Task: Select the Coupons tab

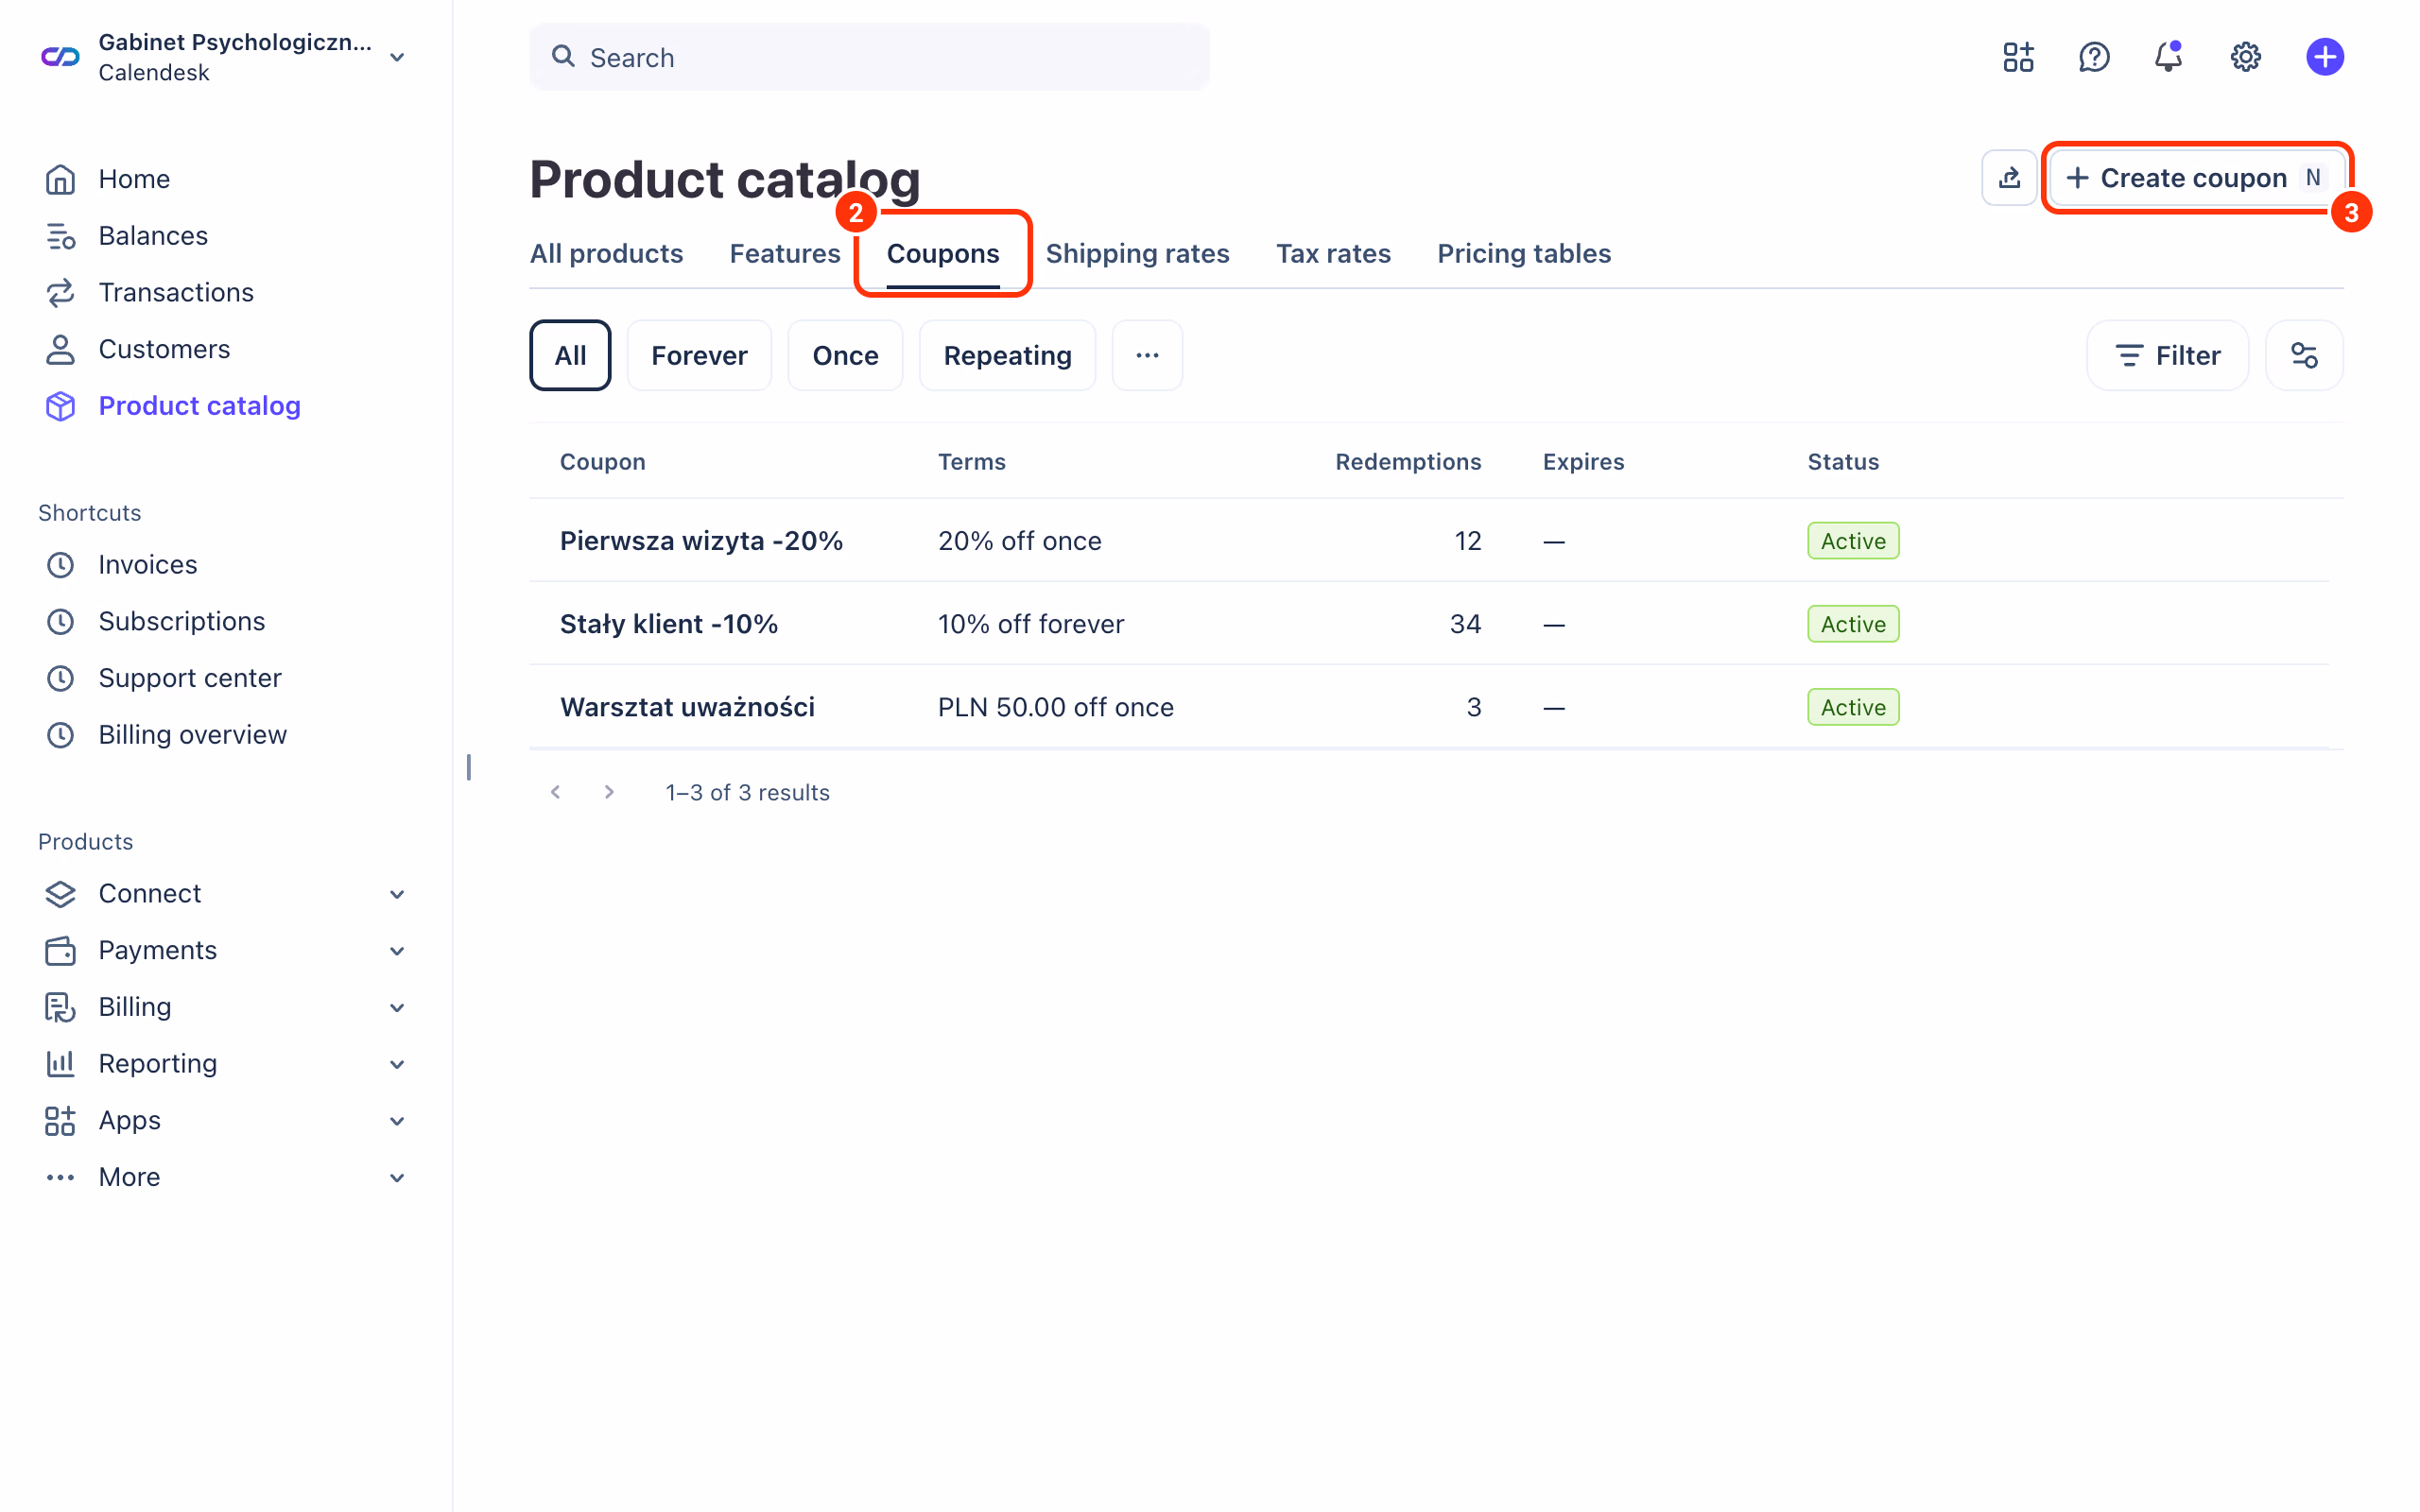Action: 943,254
